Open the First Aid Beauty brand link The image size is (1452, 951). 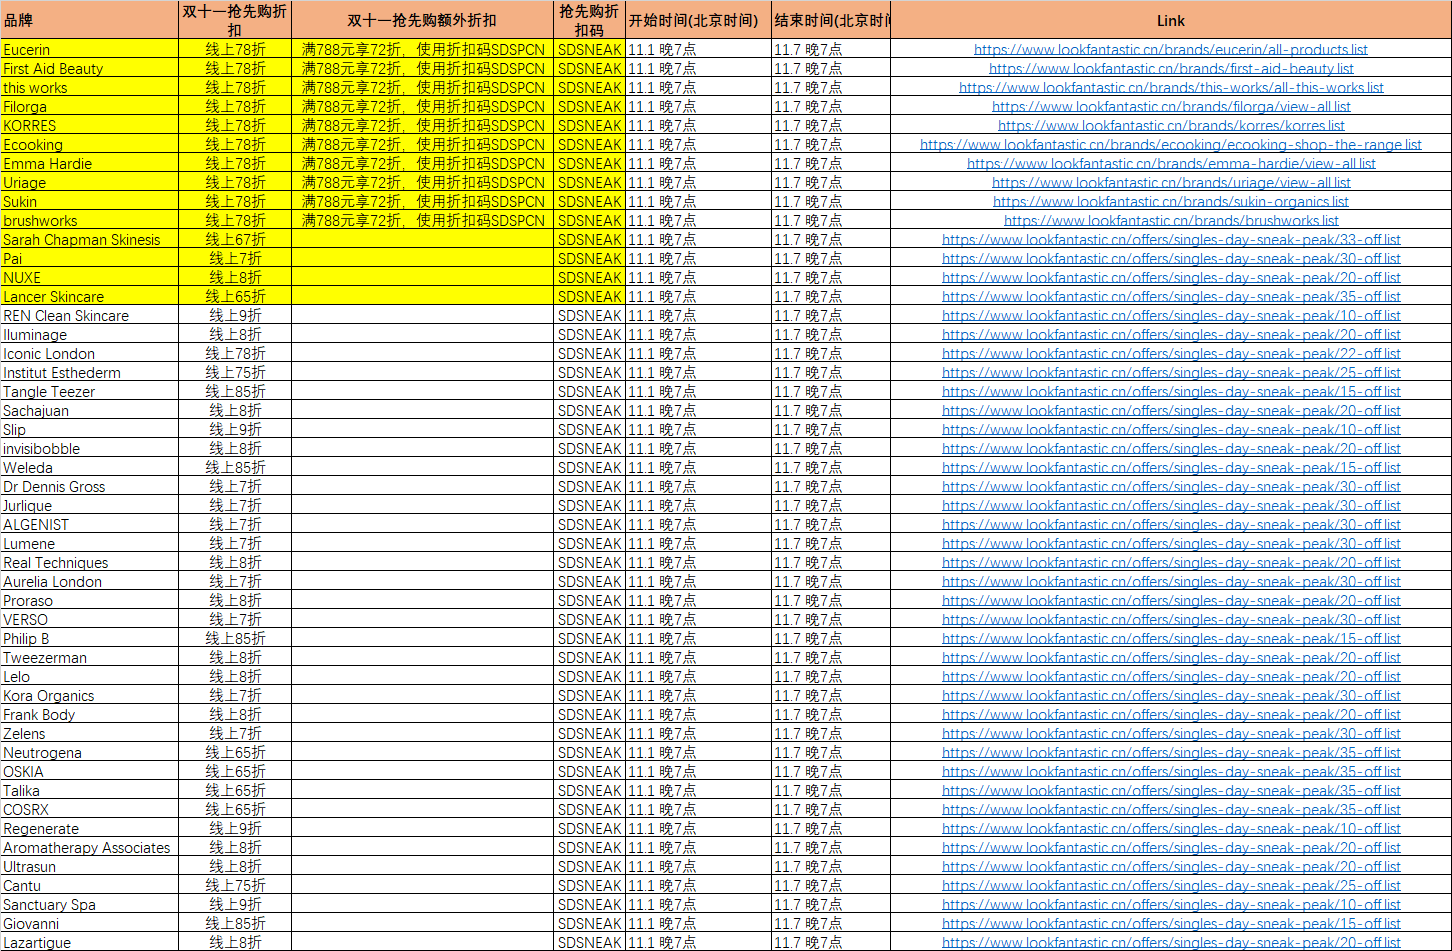(x=1171, y=68)
